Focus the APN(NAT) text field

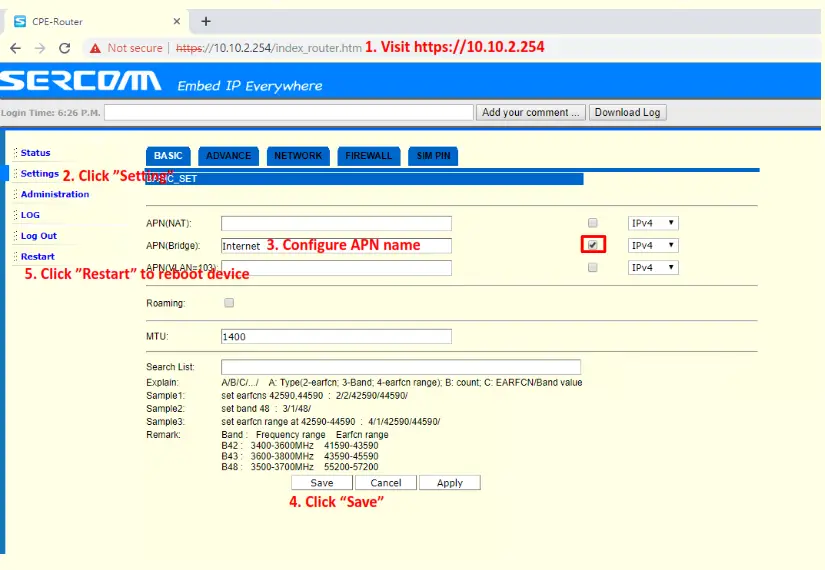click(336, 223)
